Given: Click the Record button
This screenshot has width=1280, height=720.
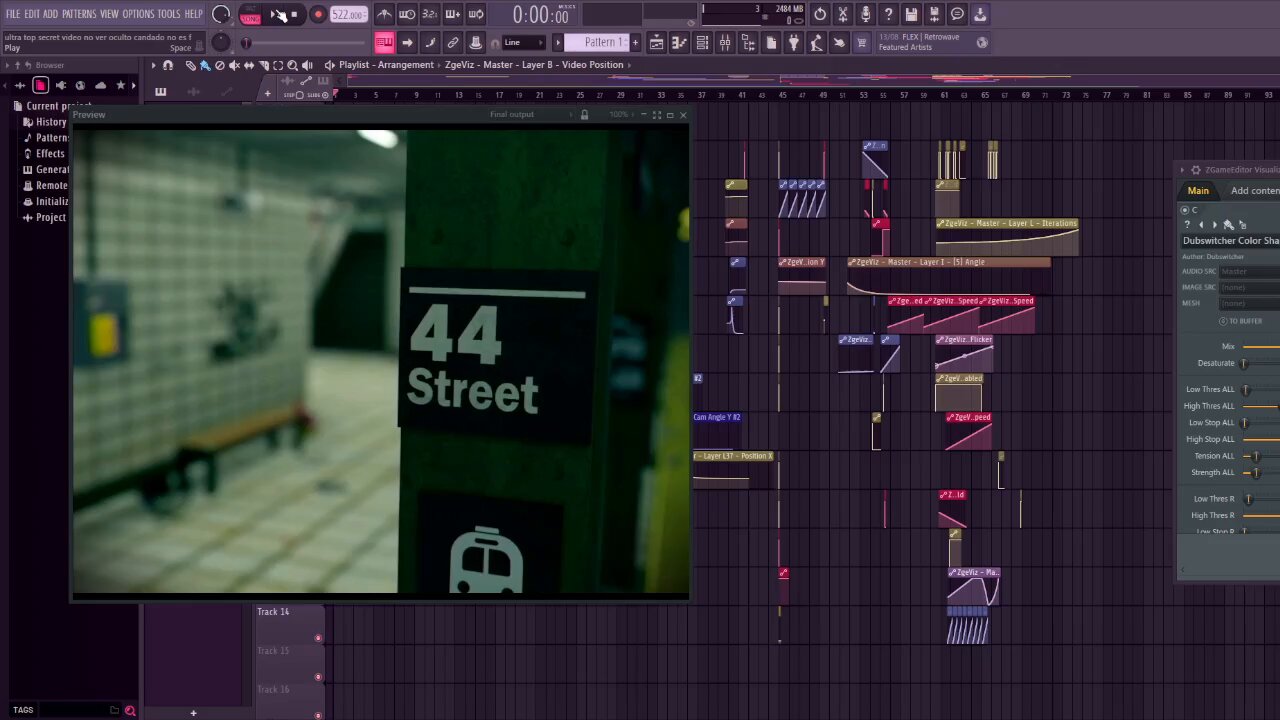Looking at the screenshot, I should pyautogui.click(x=318, y=15).
